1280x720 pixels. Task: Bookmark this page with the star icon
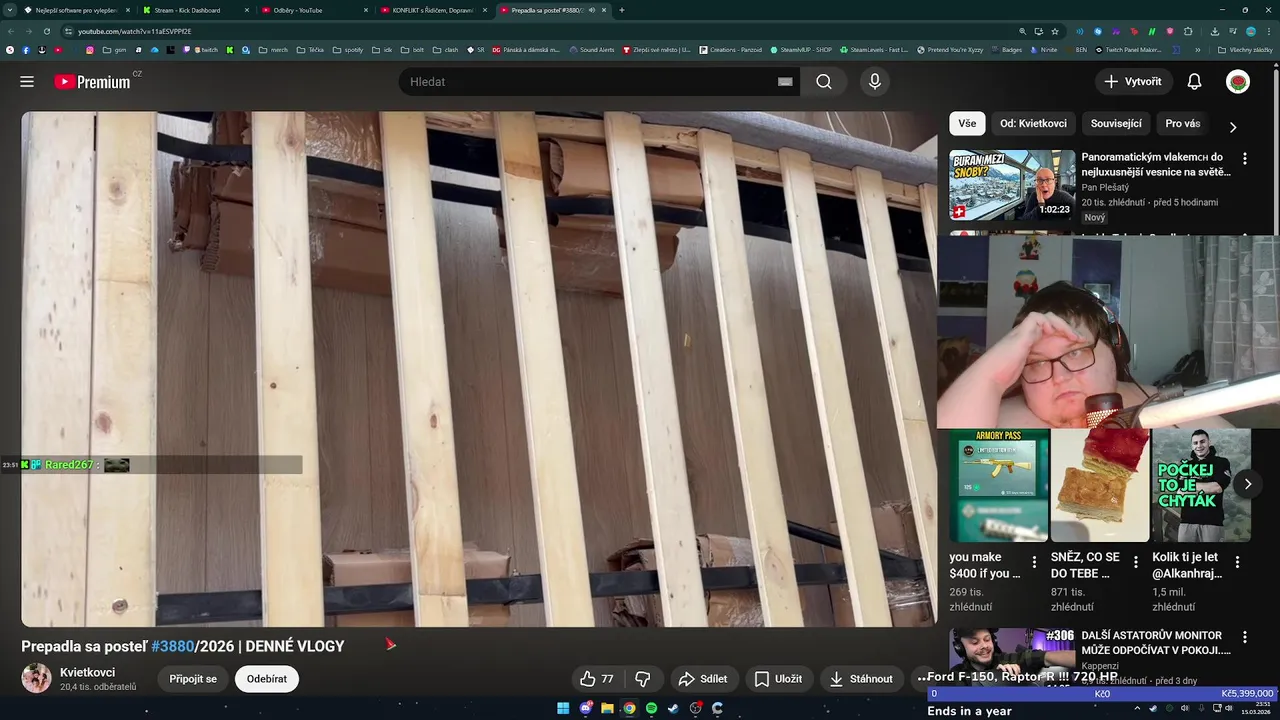click(1054, 31)
